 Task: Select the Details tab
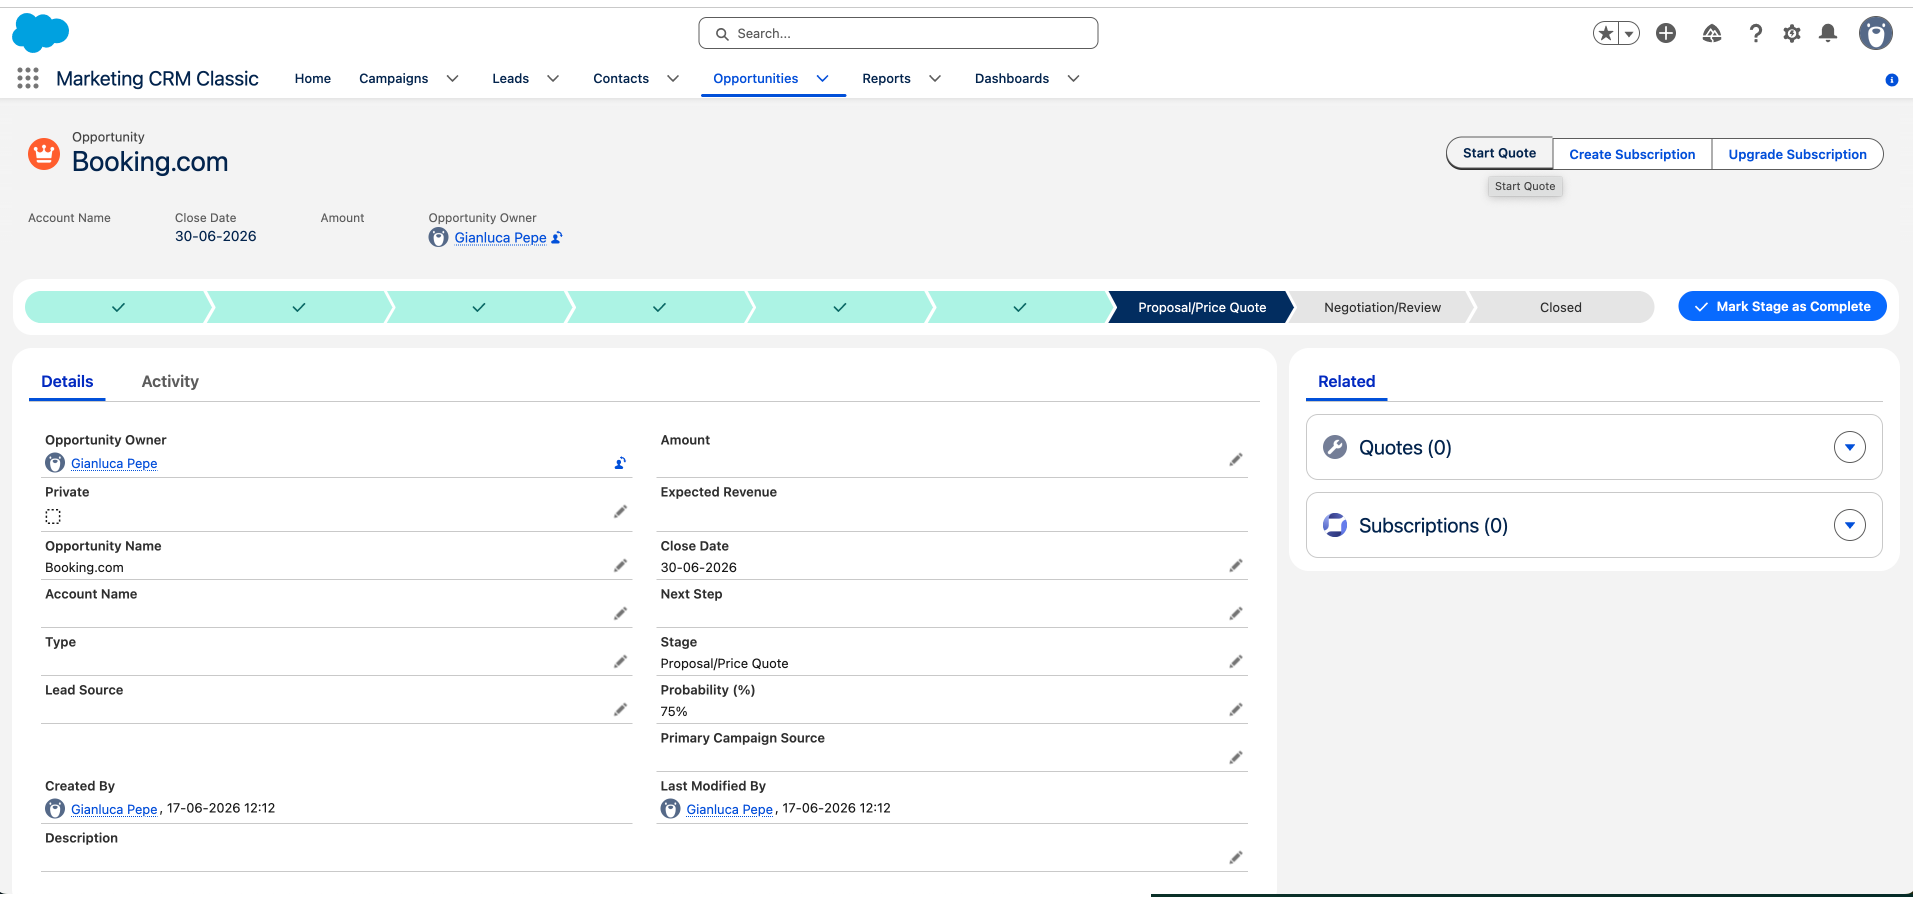coord(67,381)
